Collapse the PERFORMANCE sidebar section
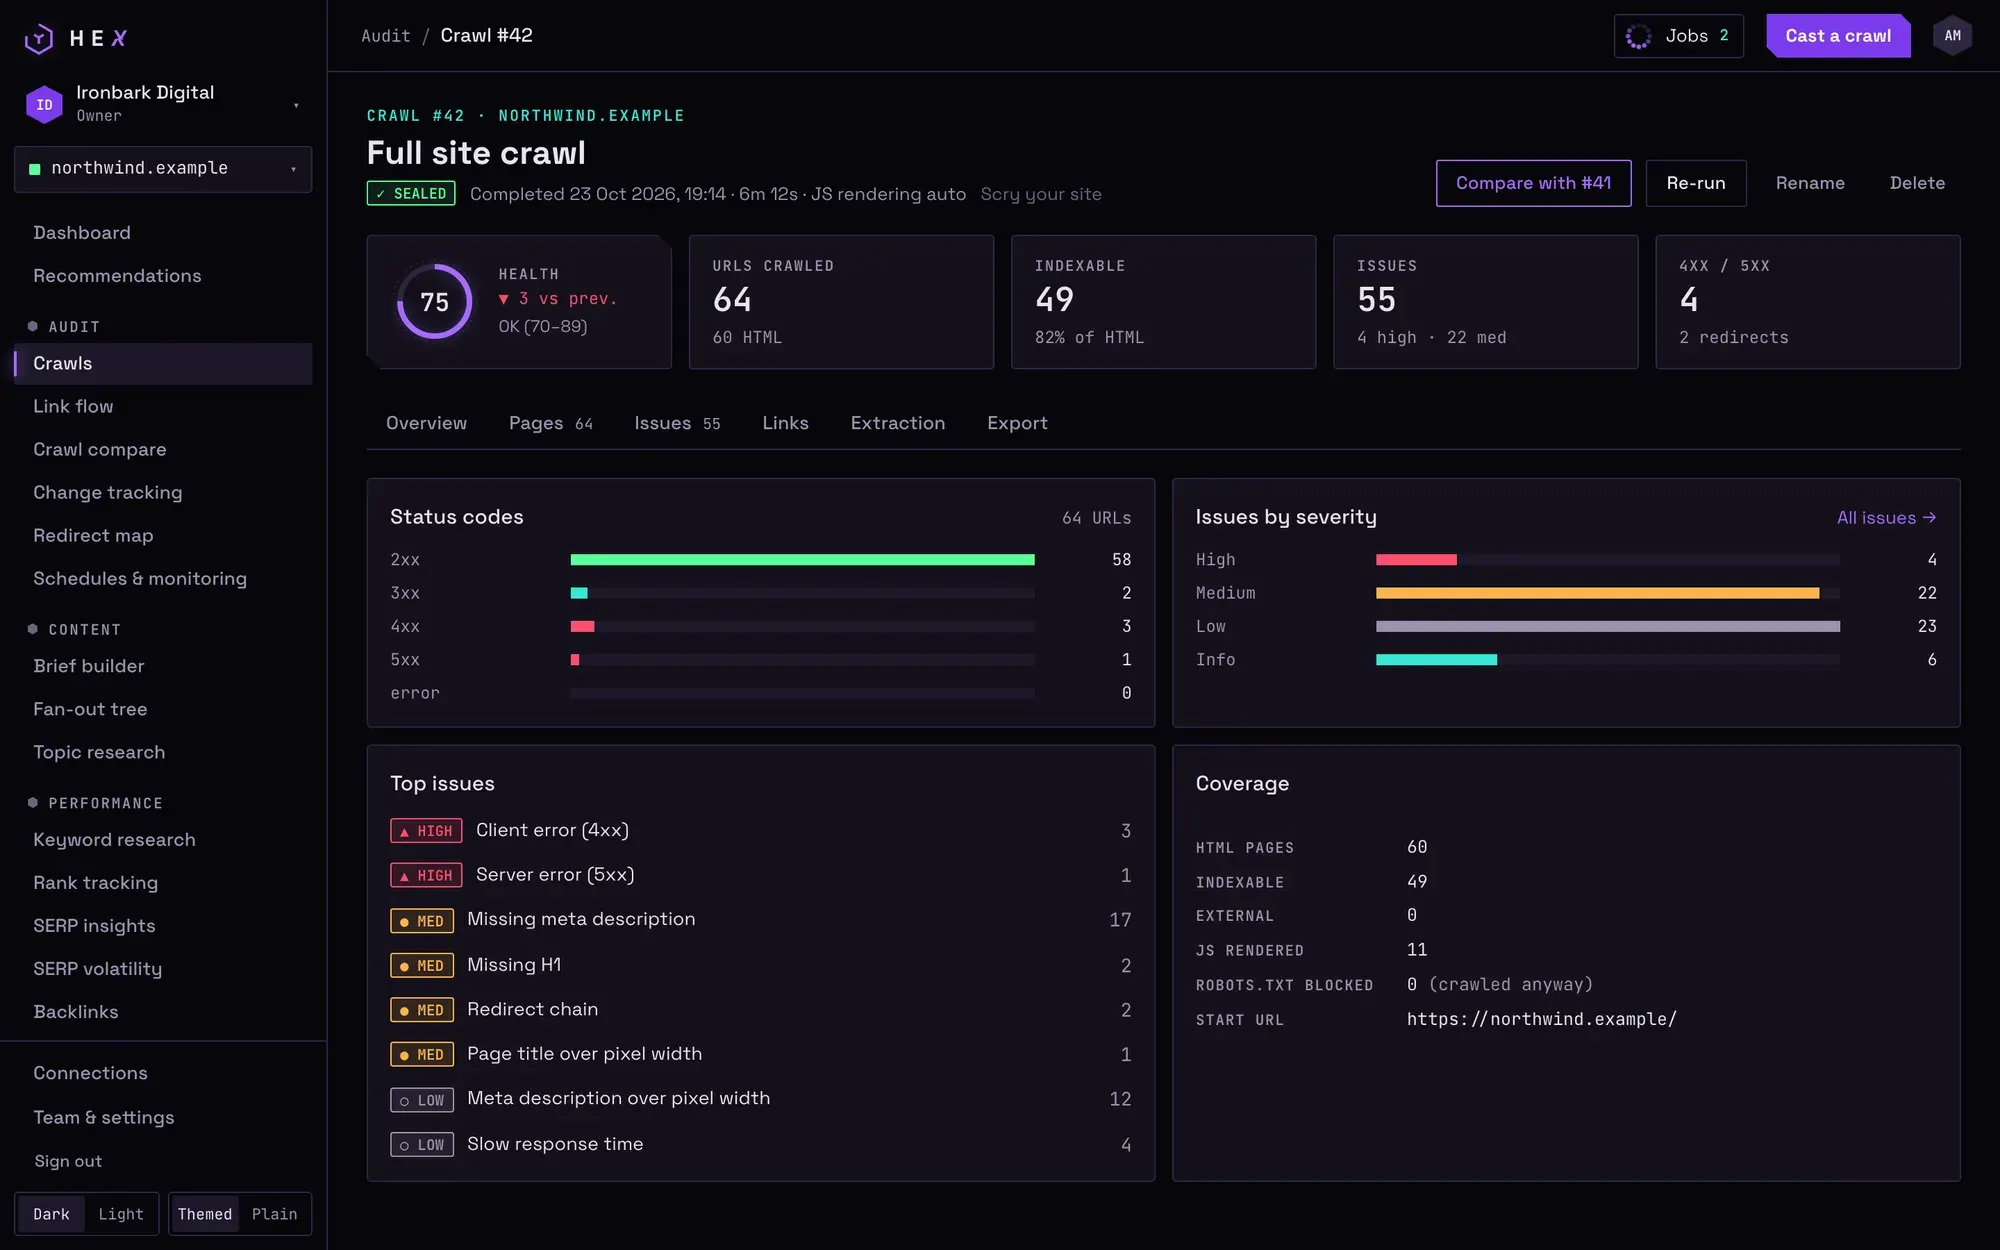The image size is (2000, 1250). 96,804
